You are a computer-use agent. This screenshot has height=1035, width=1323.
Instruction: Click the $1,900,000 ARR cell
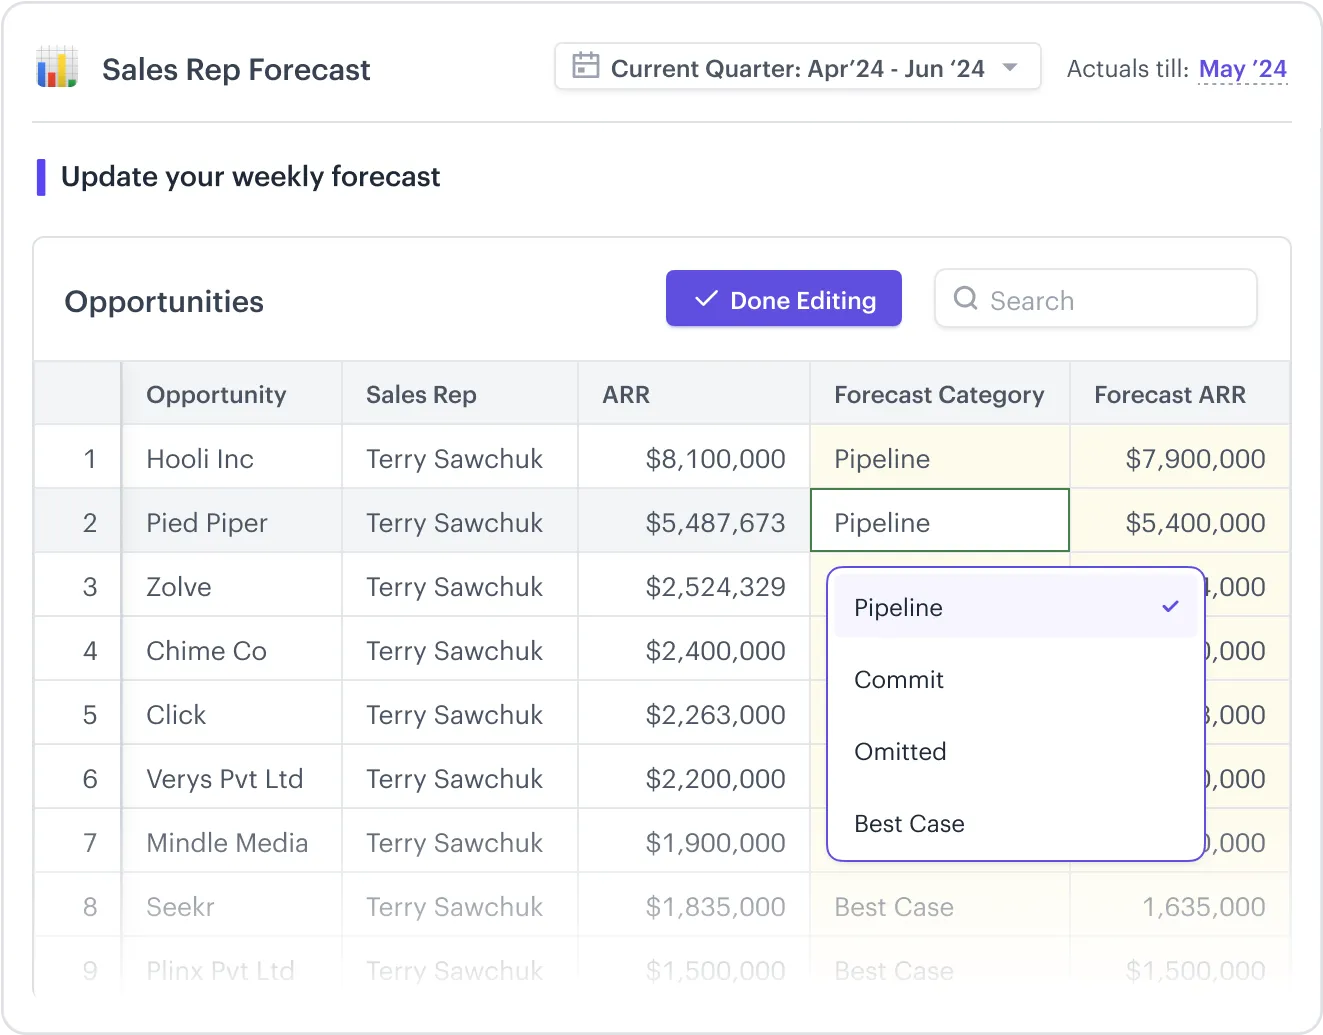694,841
